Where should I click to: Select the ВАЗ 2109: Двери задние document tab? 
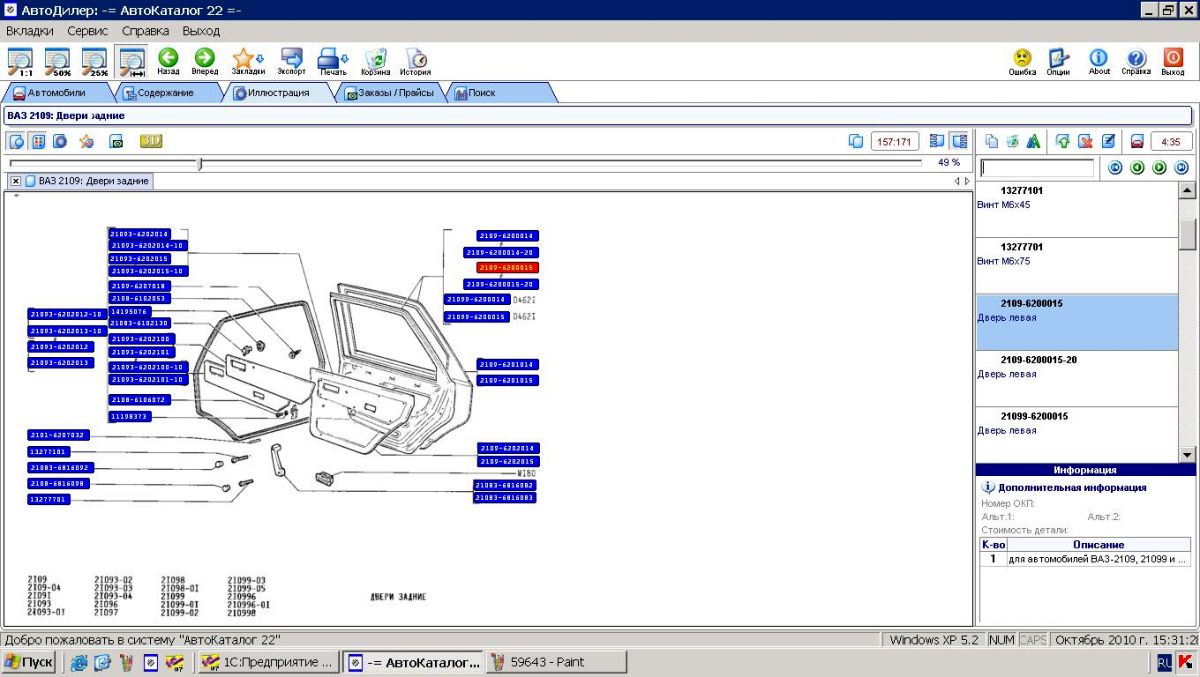pos(86,181)
